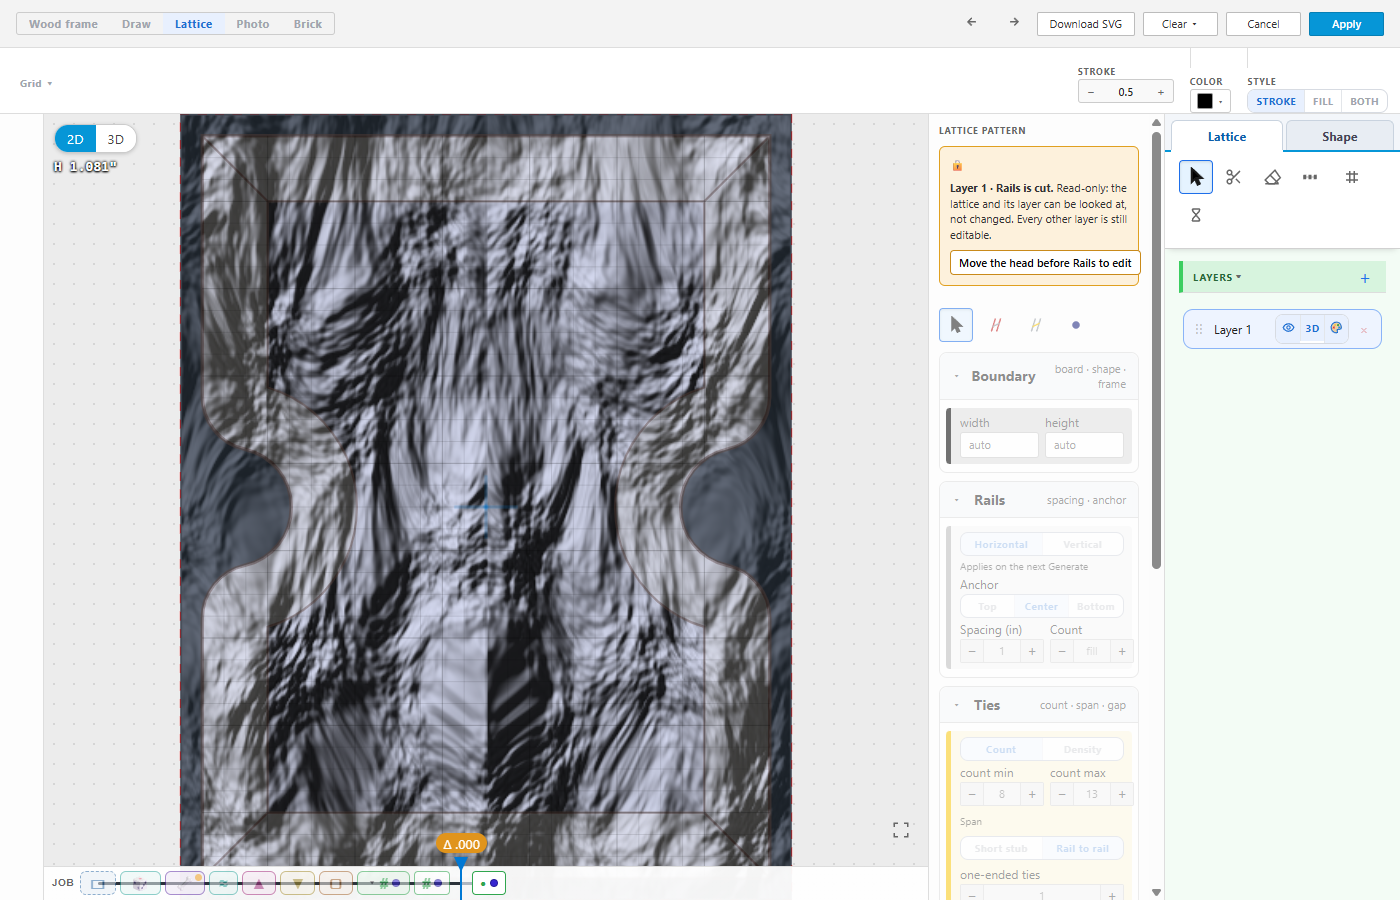The width and height of the screenshot is (1400, 900).
Task: Switch canvas view to 3D
Action: (x=116, y=139)
